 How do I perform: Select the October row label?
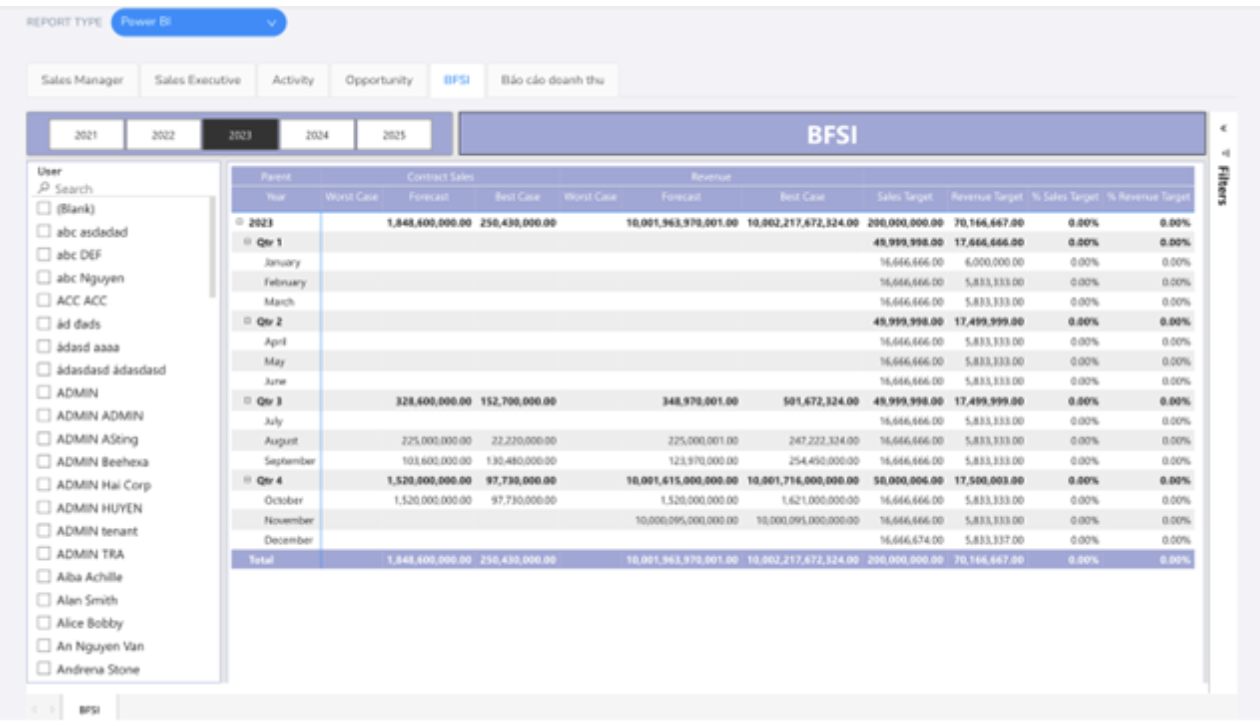(x=283, y=500)
